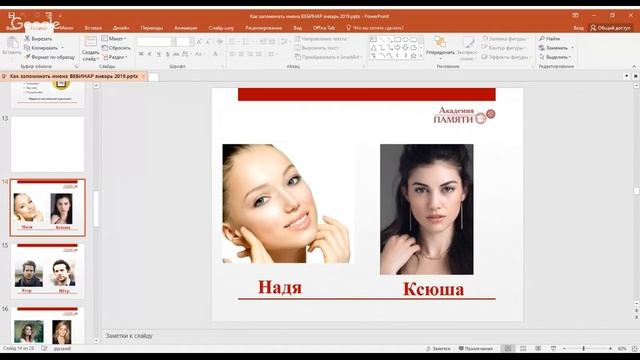Close the document tab Как запоминать имена
The height and width of the screenshot is (360, 640).
coord(143,76)
